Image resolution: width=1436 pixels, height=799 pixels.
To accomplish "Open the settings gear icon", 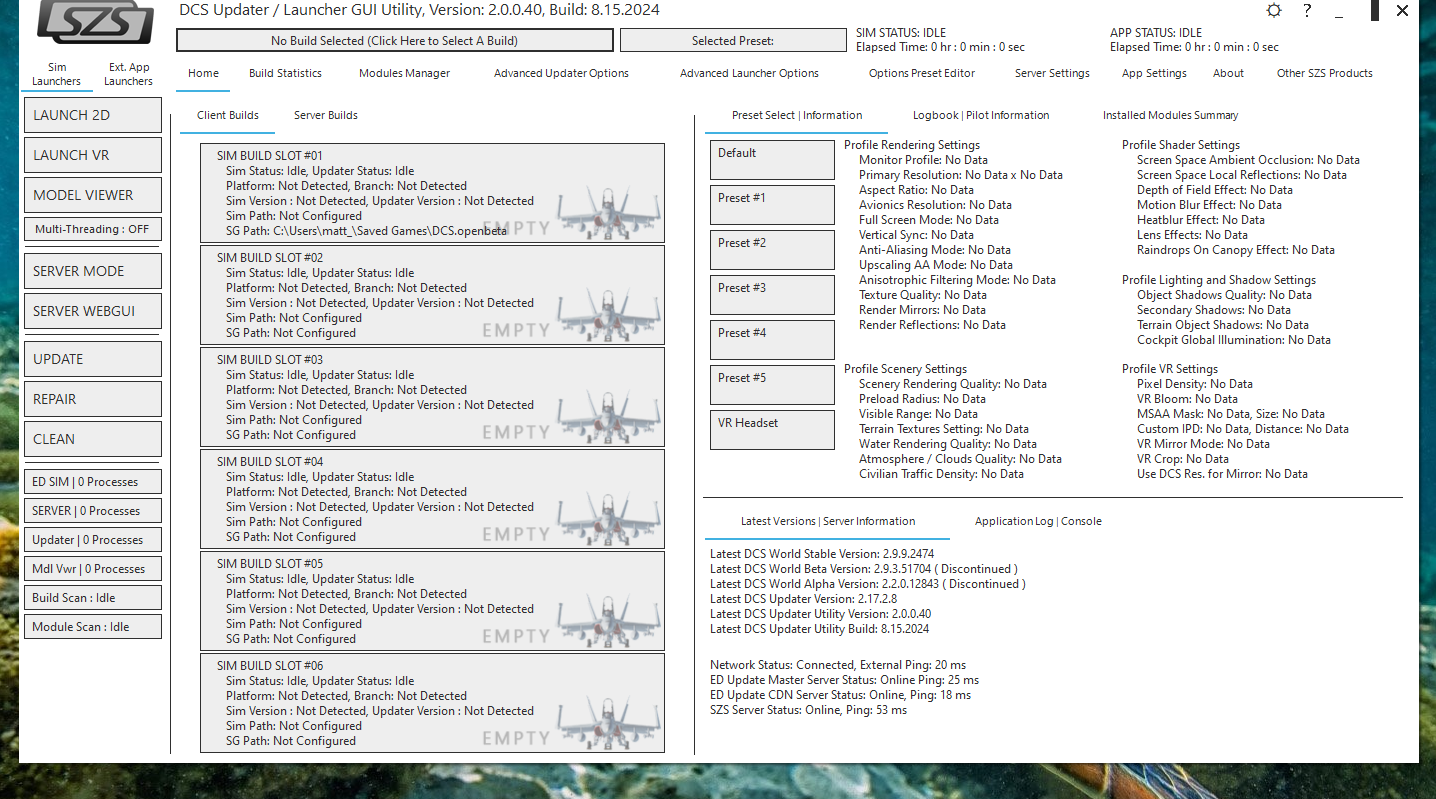I will [x=1273, y=10].
